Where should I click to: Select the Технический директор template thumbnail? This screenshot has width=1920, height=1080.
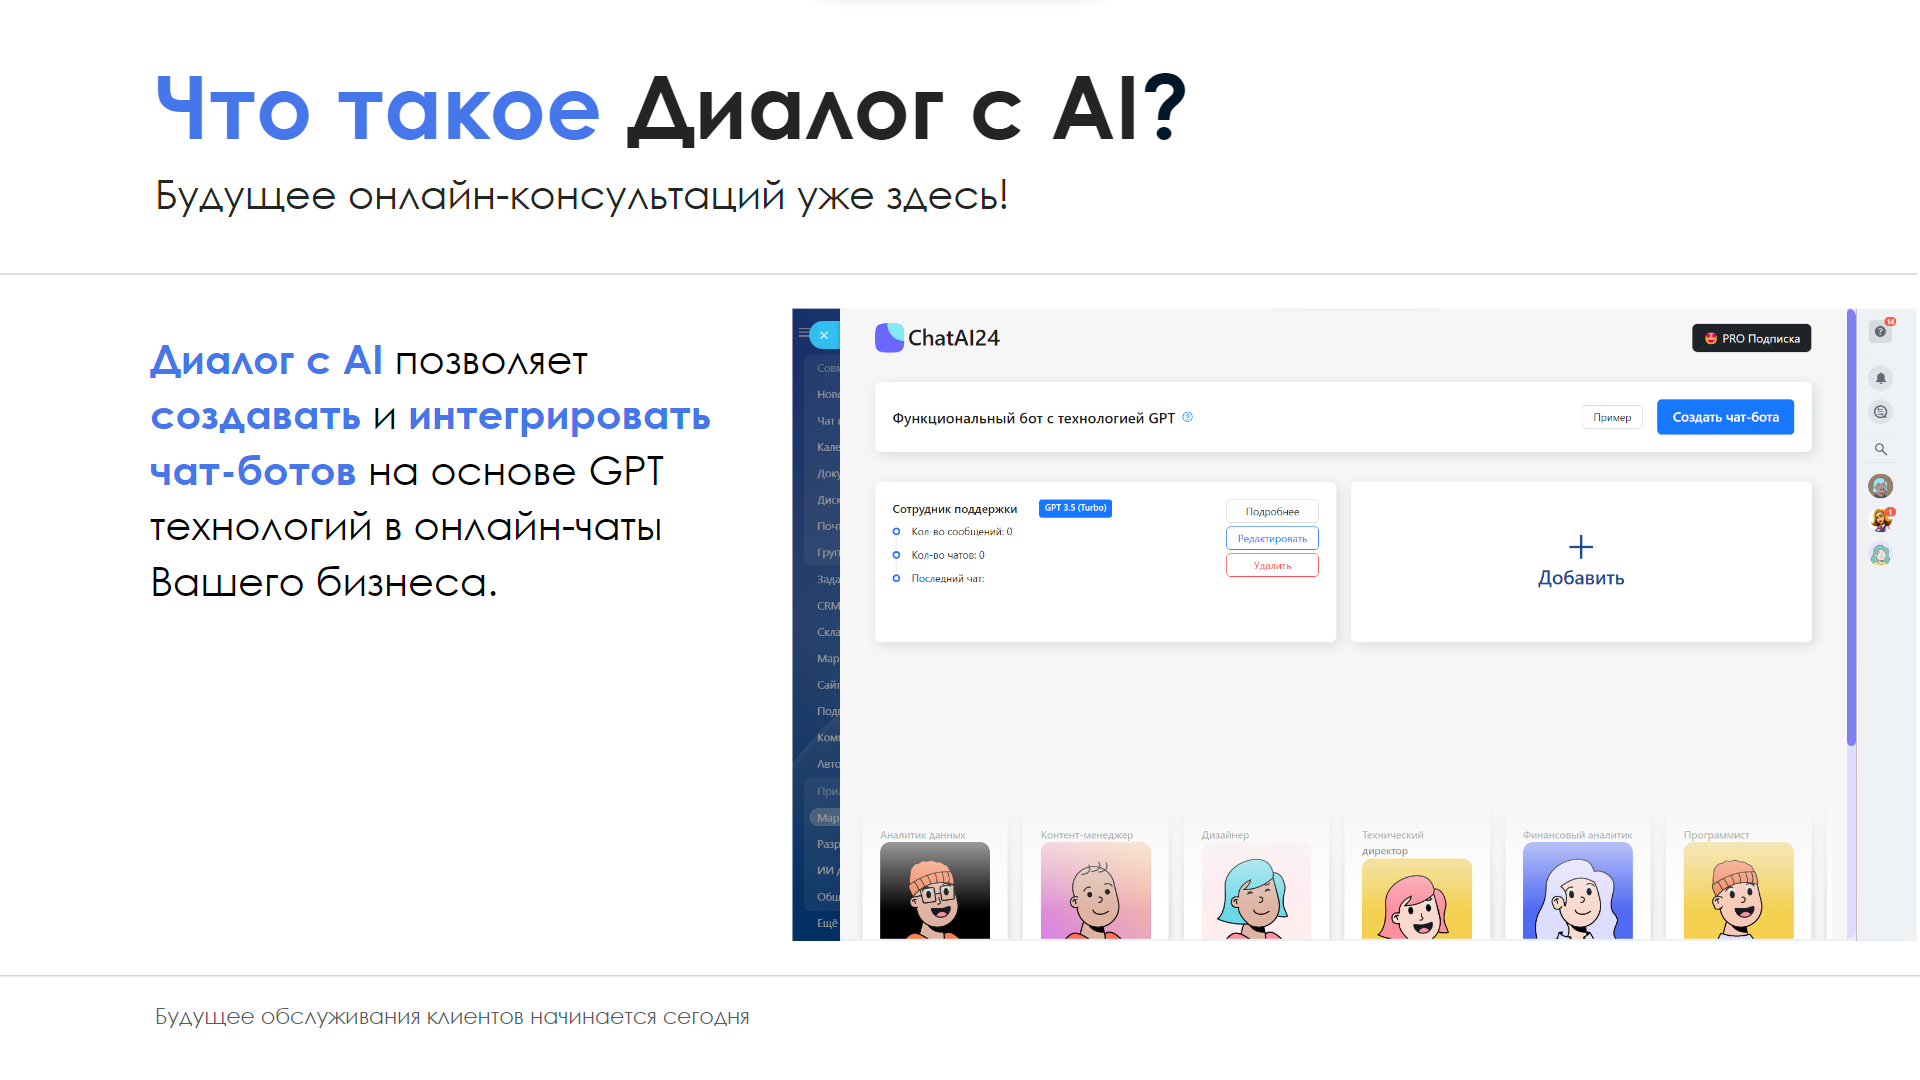tap(1417, 898)
